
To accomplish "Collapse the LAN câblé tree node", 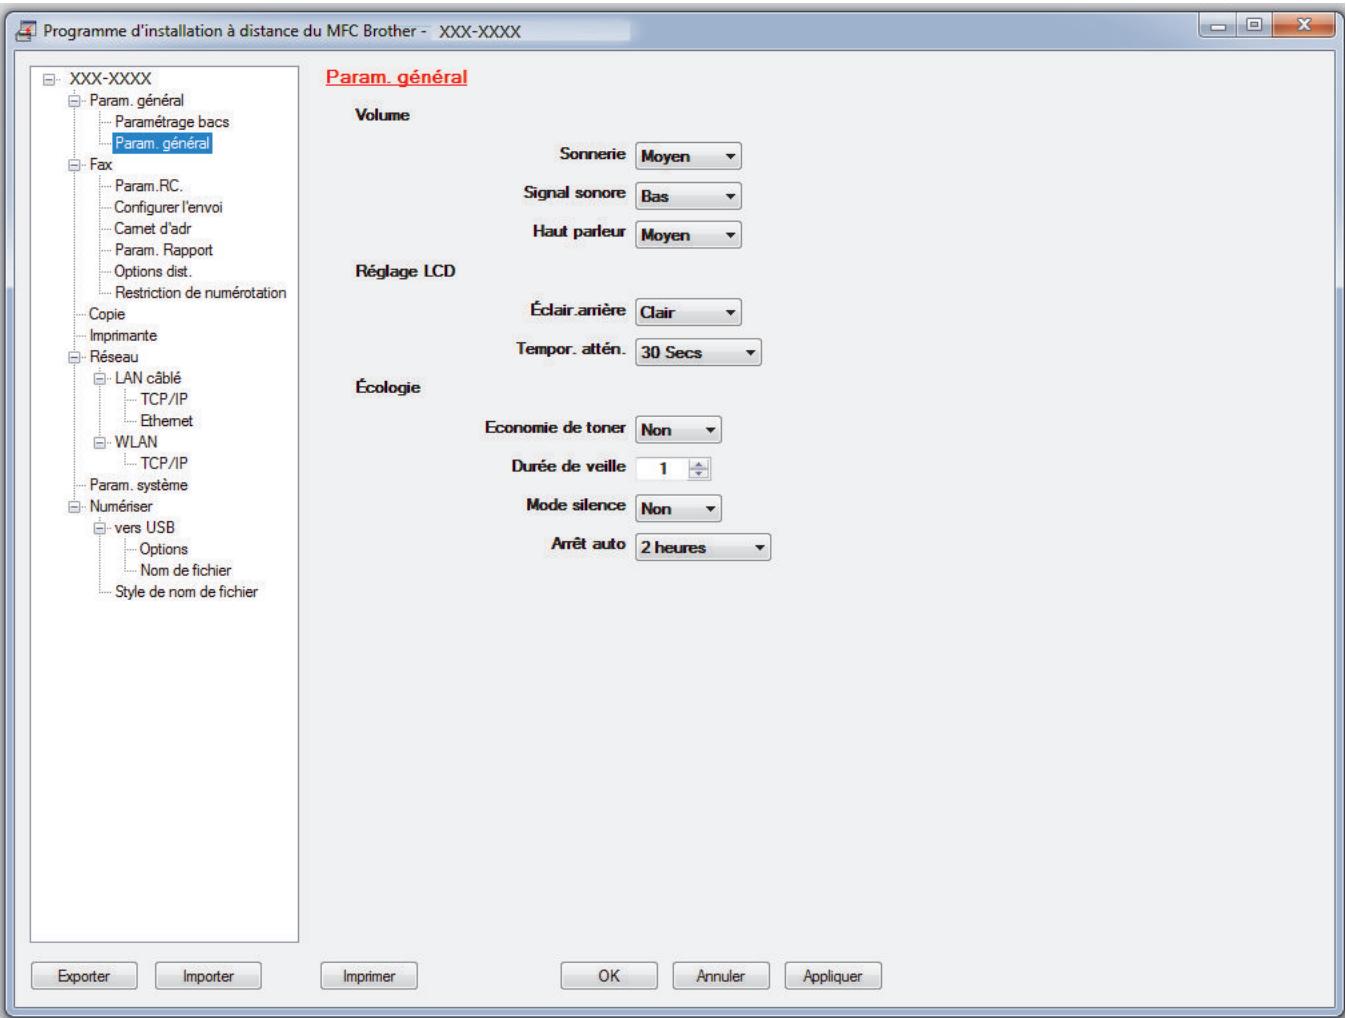I will click(99, 378).
